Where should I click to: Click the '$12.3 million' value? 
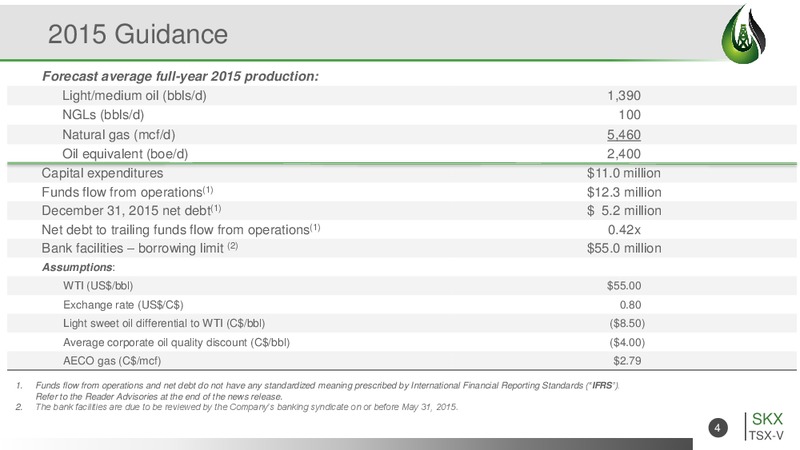[x=624, y=192]
